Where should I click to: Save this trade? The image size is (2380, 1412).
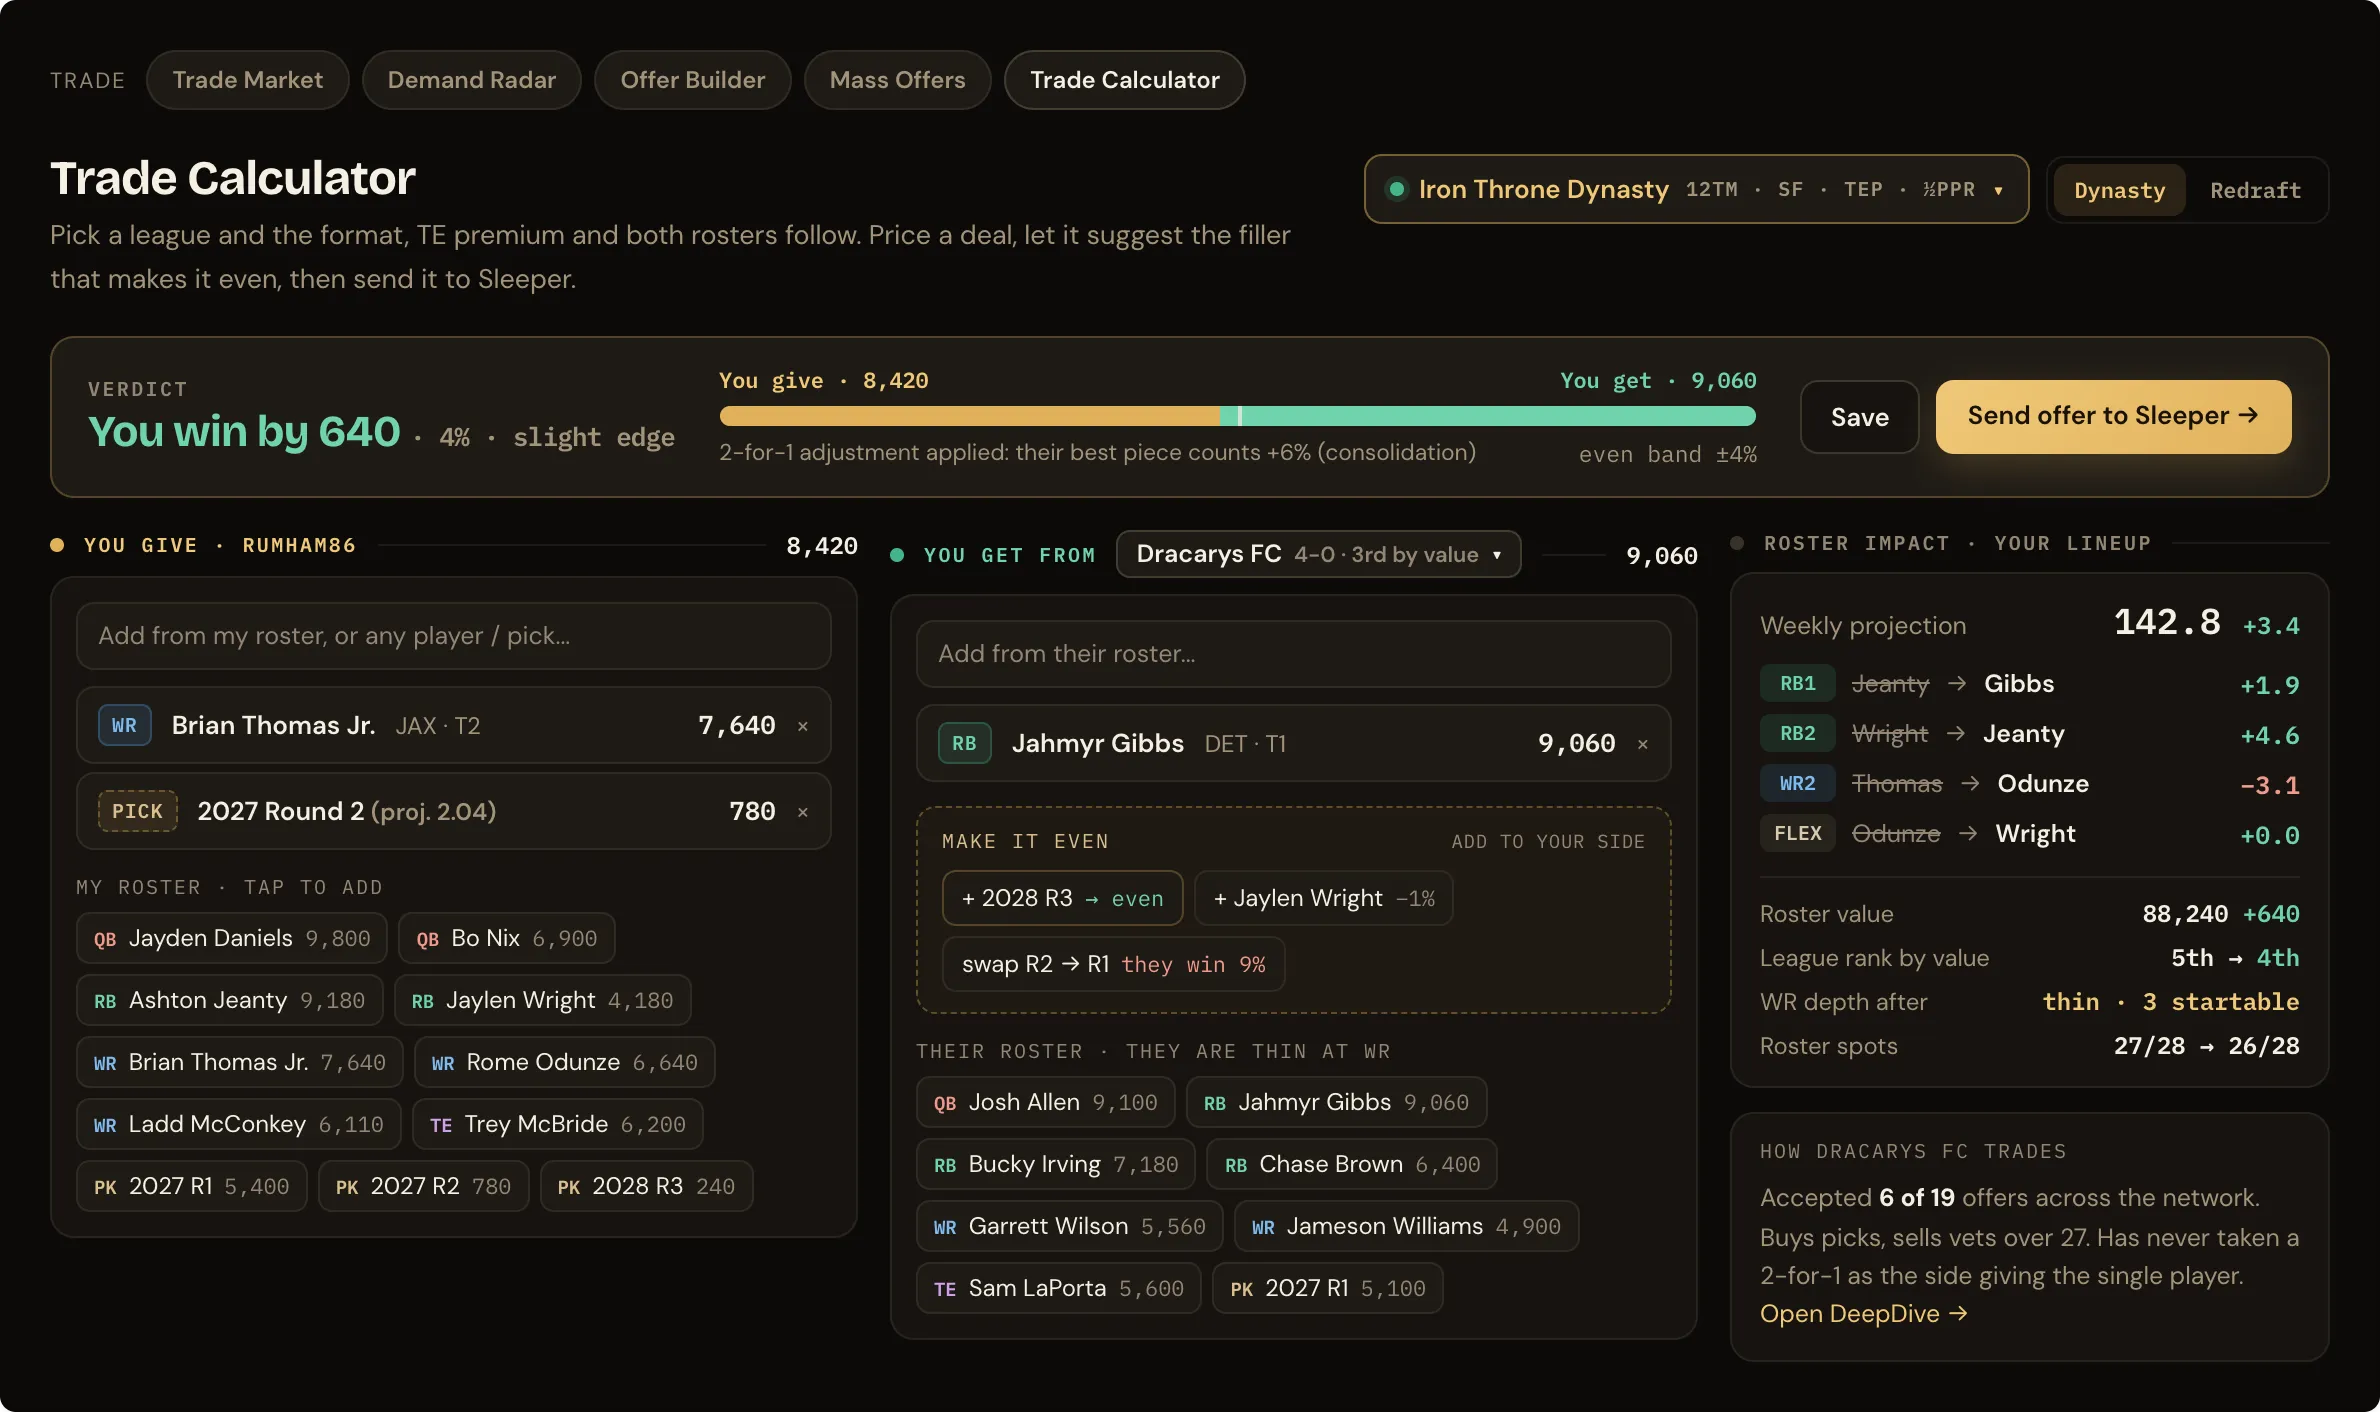[1859, 417]
